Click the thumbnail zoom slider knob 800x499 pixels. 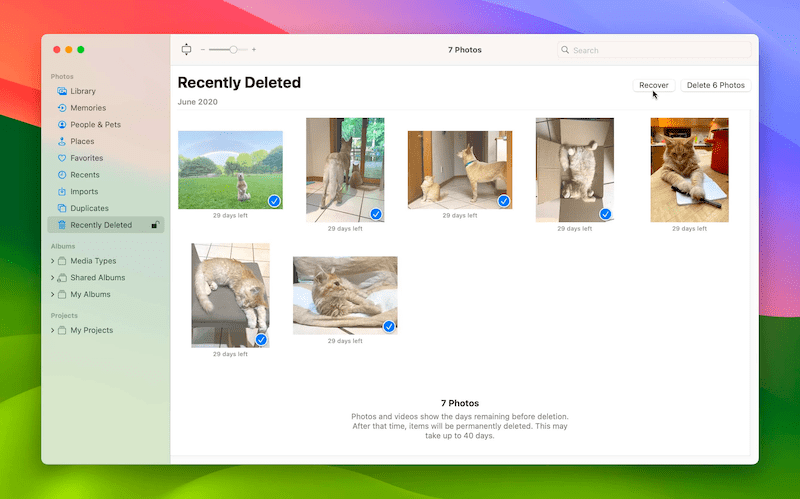233,49
